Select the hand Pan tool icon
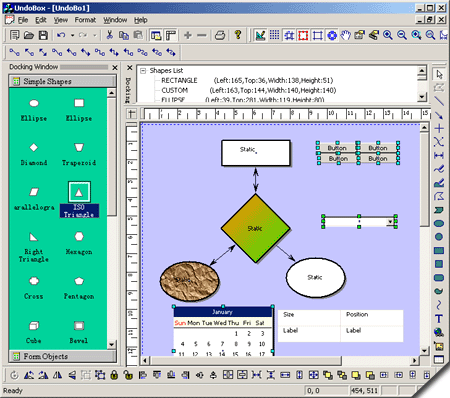Image resolution: width=450 pixels, height=398 pixels. click(346, 35)
